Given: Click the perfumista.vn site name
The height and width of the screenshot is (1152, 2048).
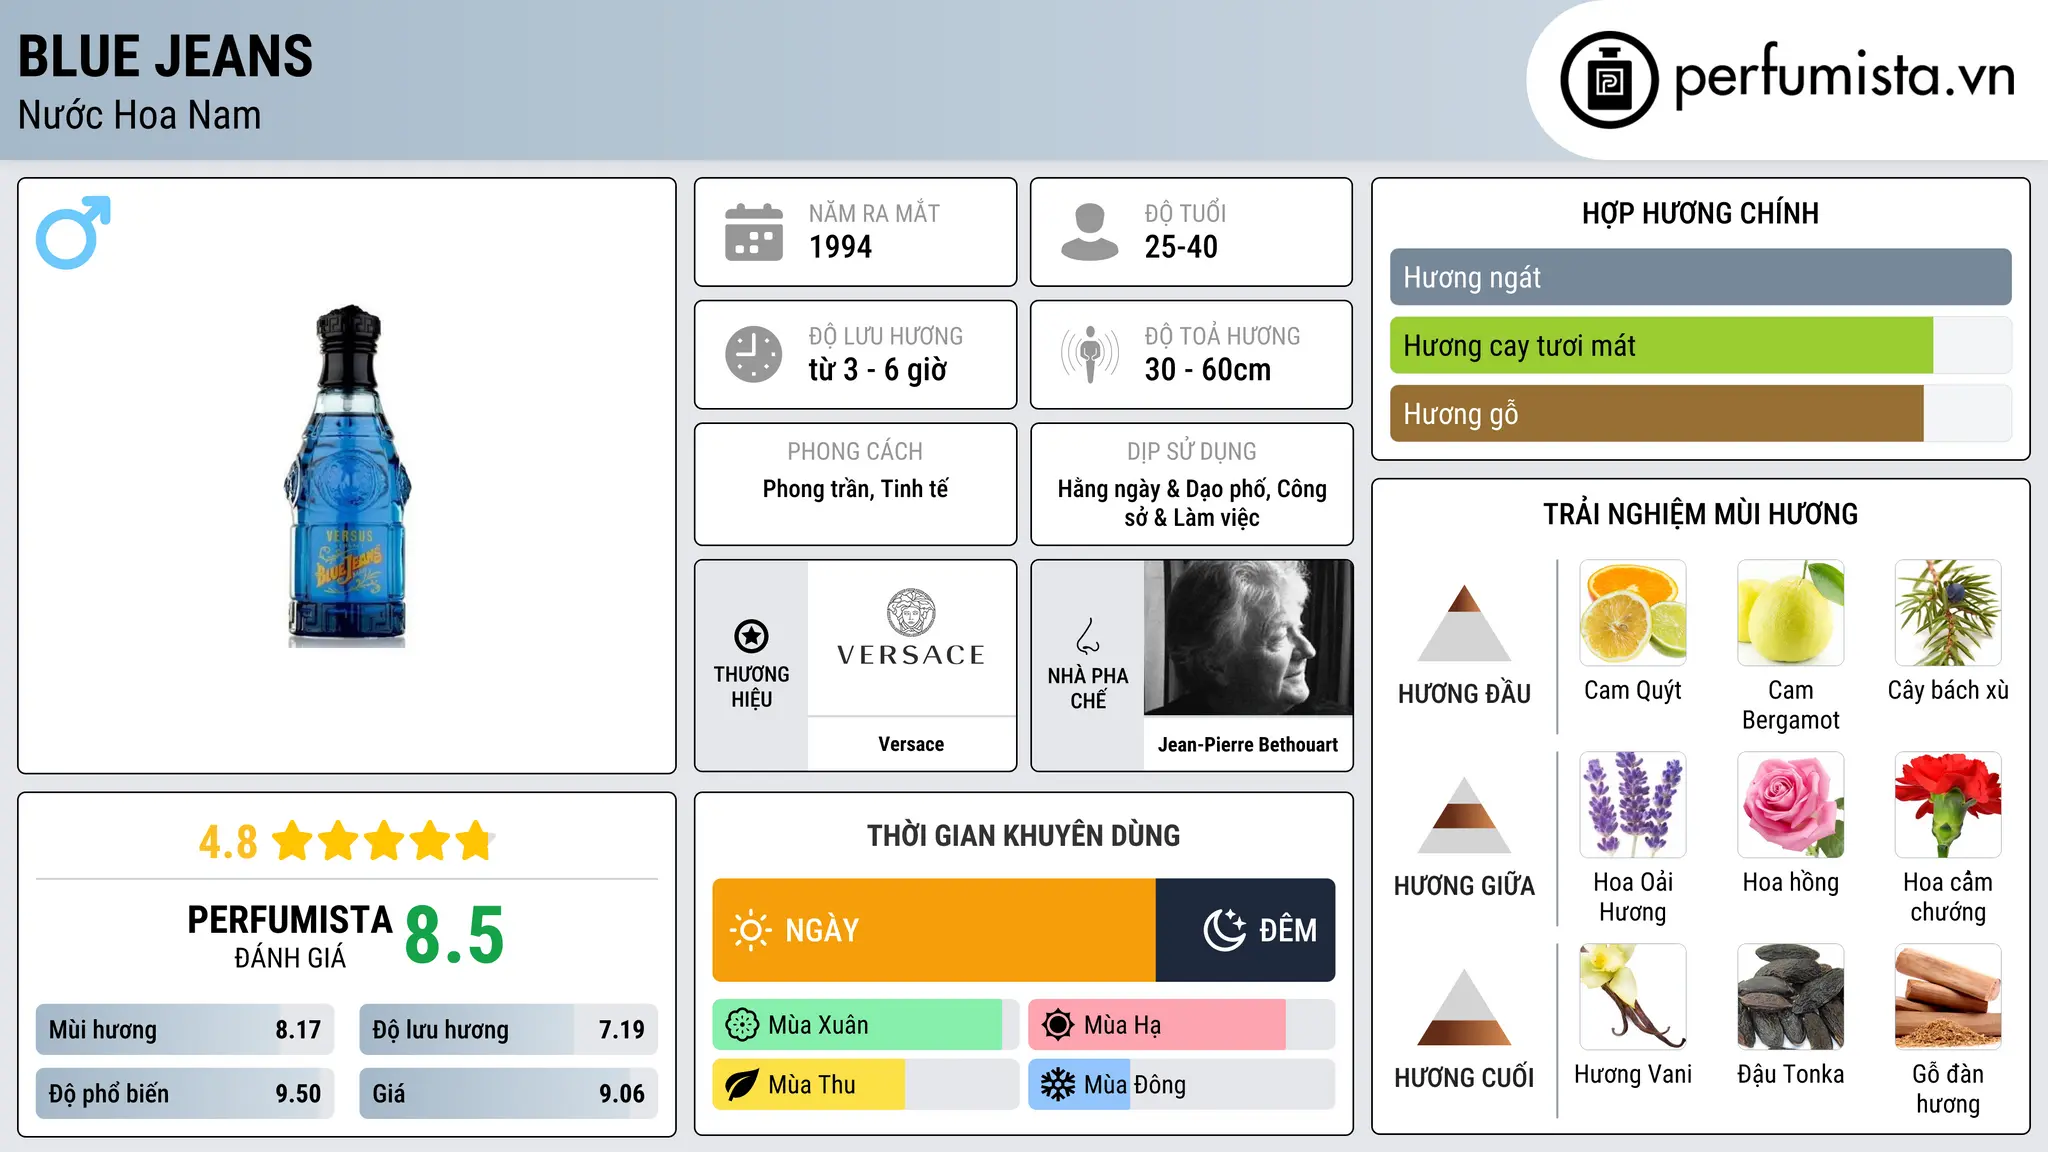Looking at the screenshot, I should 1845,76.
